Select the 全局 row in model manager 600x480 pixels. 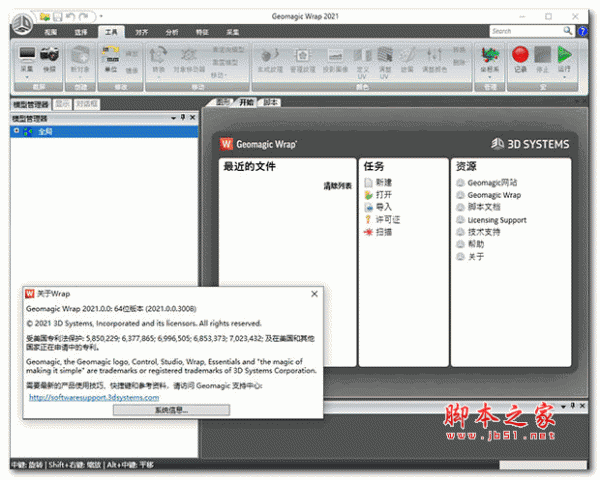point(104,131)
